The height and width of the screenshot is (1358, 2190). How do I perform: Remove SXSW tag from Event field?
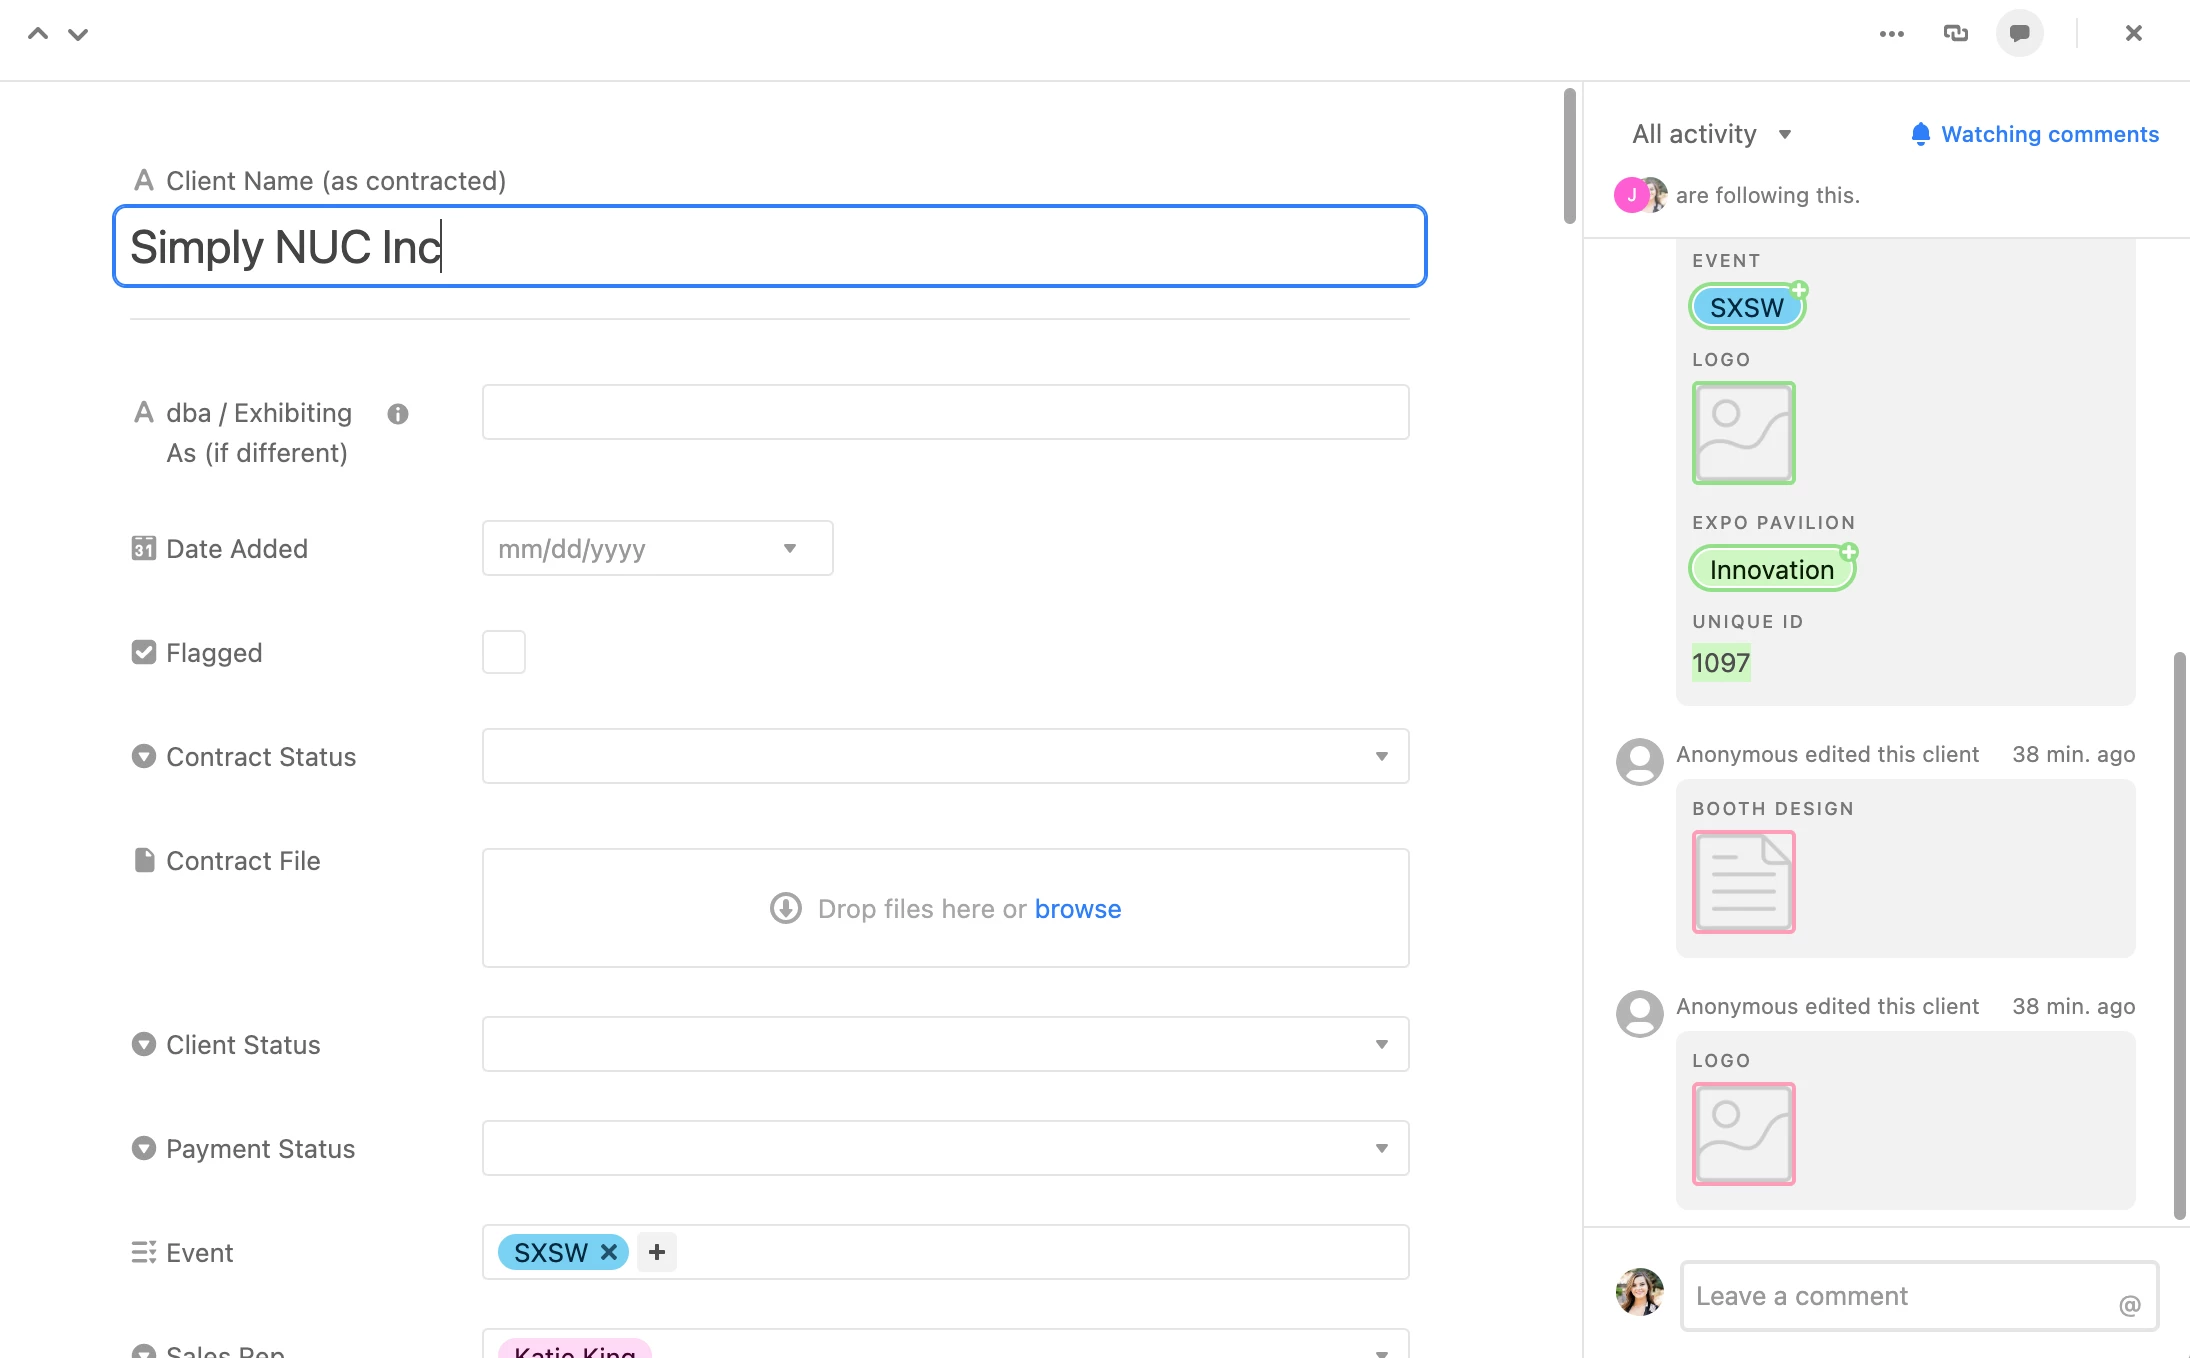[609, 1252]
